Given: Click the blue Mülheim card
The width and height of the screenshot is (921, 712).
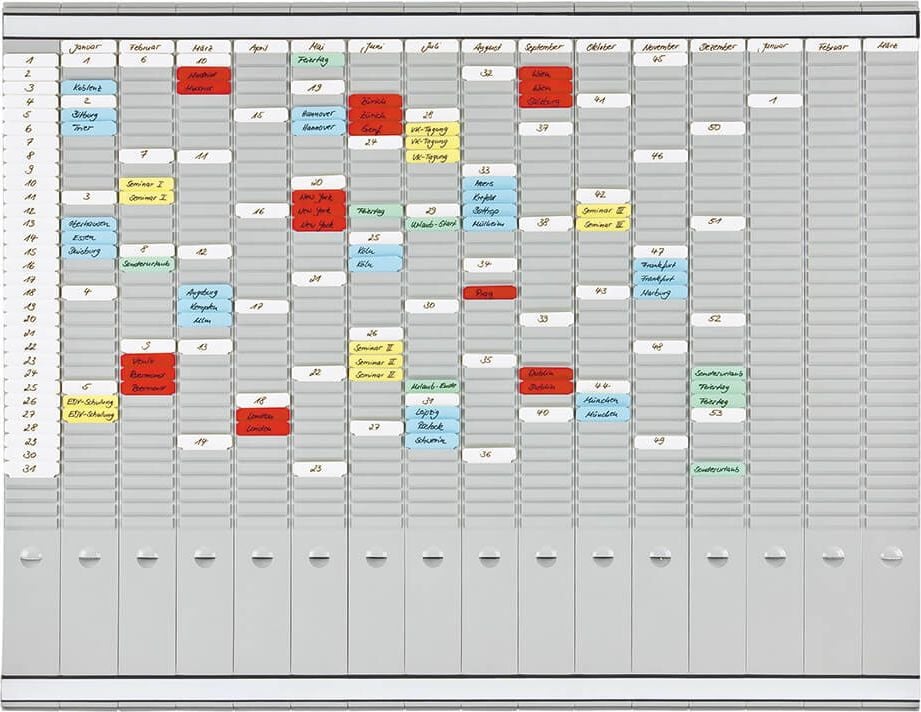Looking at the screenshot, I should [489, 224].
